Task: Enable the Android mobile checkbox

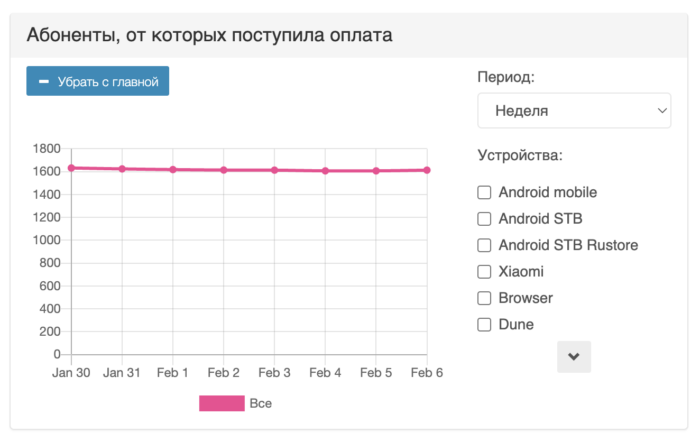Action: [x=485, y=192]
